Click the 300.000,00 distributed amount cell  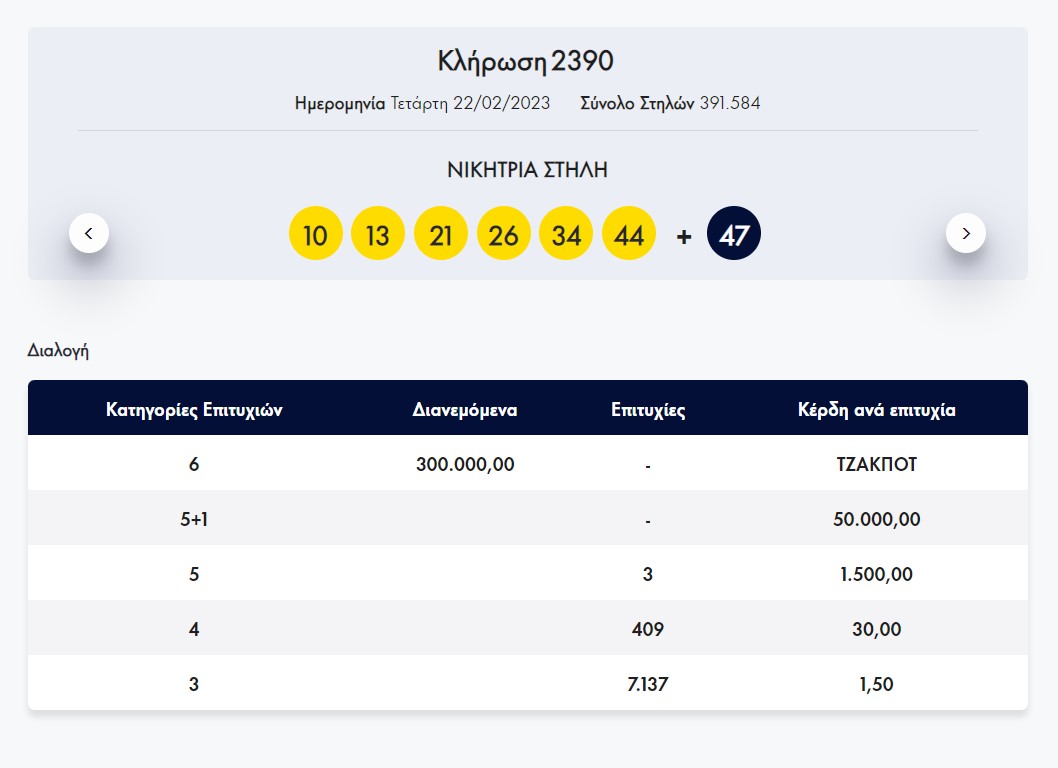click(x=464, y=464)
